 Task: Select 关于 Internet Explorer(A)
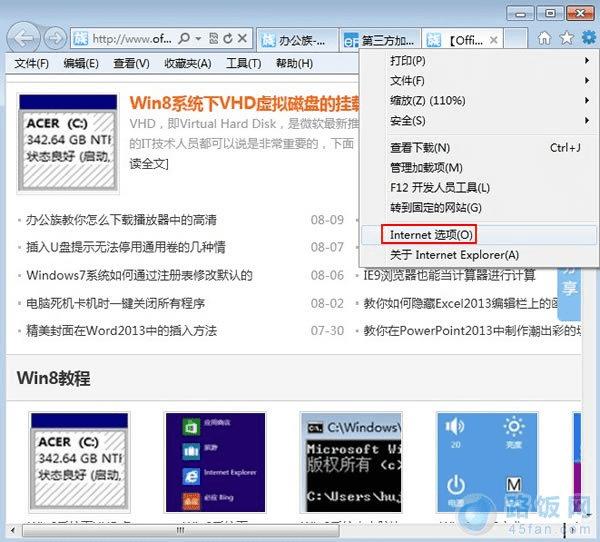[479, 255]
